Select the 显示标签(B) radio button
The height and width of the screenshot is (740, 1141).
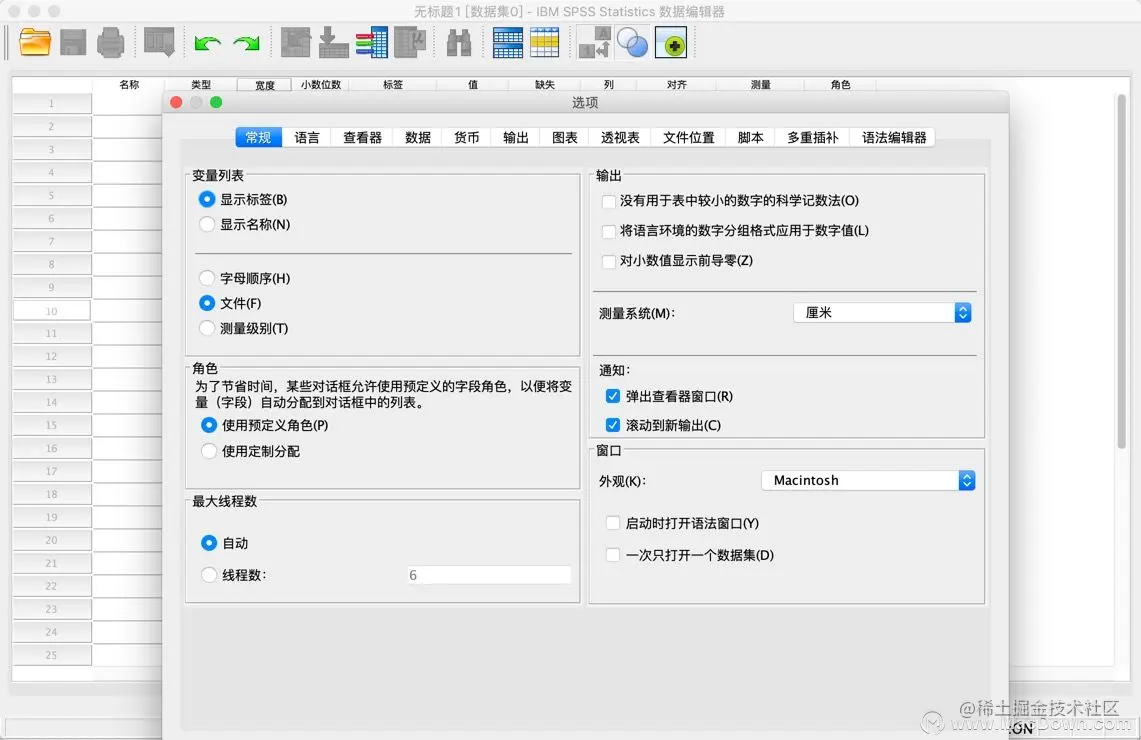pos(207,199)
